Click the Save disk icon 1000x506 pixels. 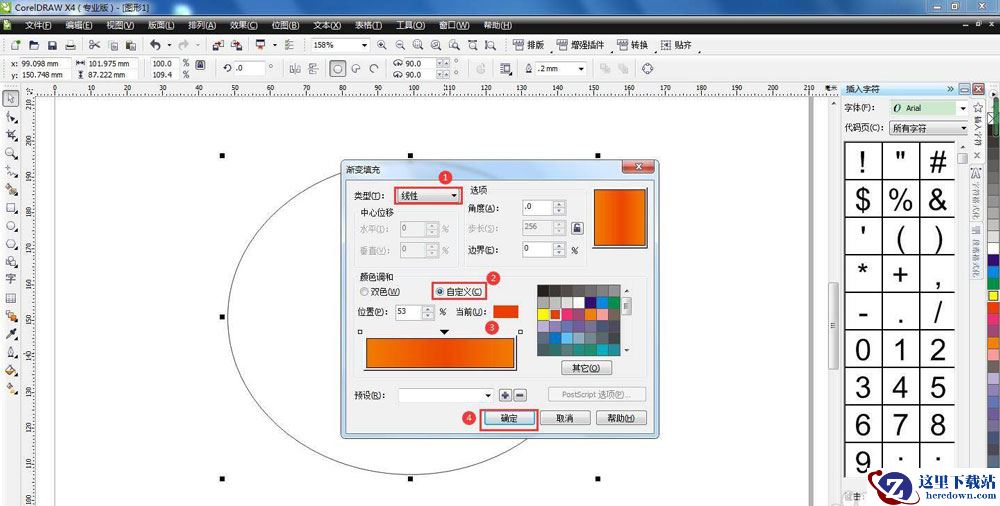pyautogui.click(x=52, y=45)
